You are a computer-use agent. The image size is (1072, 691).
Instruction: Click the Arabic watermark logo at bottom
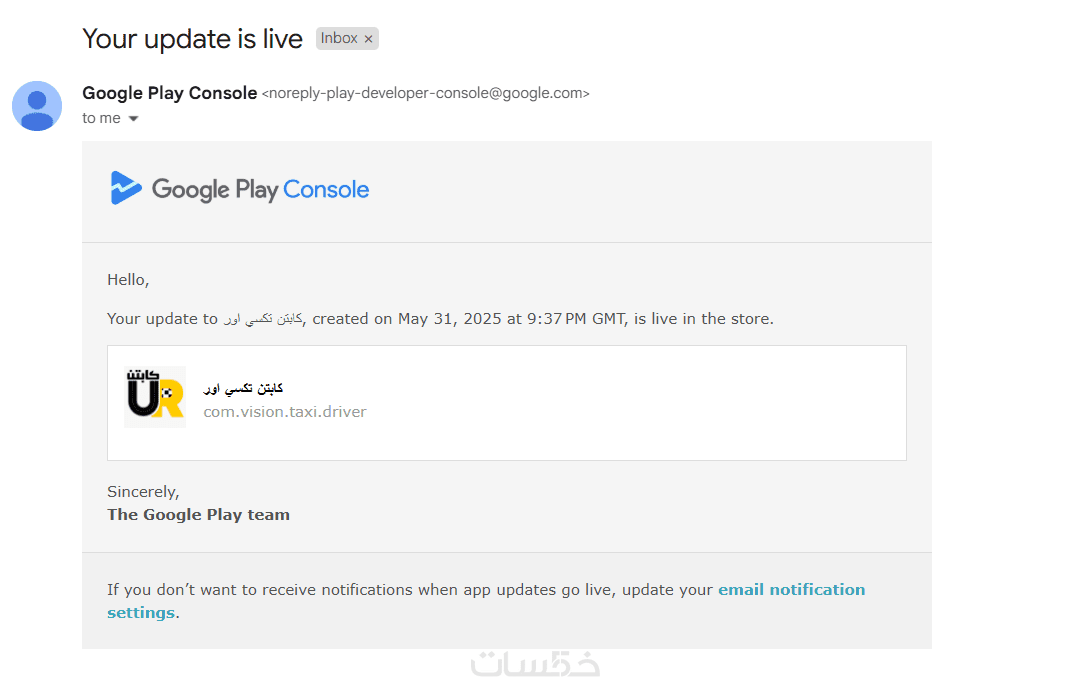535,664
